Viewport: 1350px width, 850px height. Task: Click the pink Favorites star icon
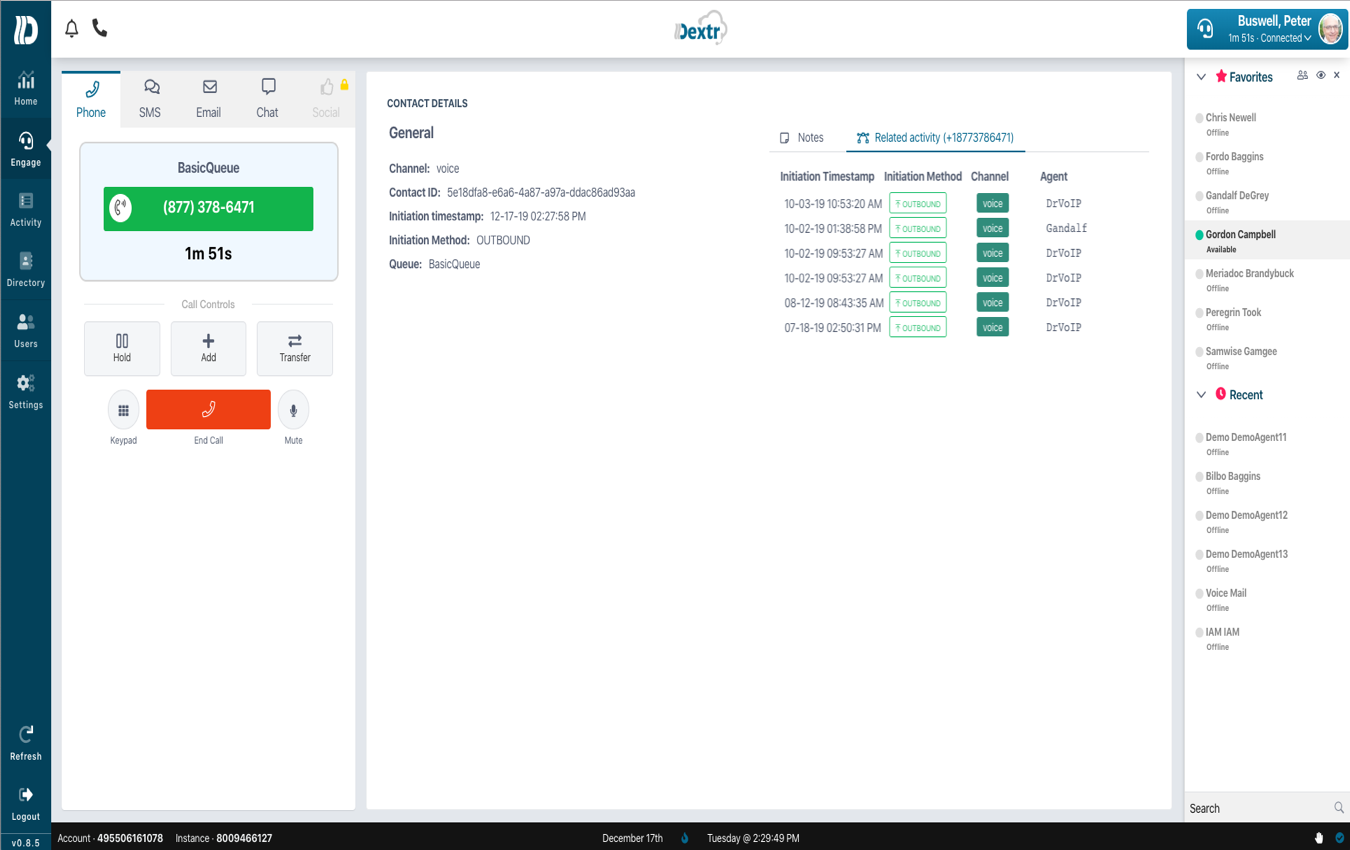1221,76
